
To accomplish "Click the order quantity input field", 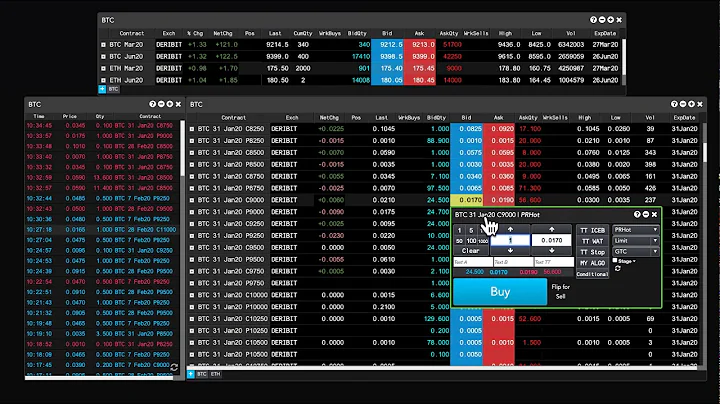I will (510, 240).
